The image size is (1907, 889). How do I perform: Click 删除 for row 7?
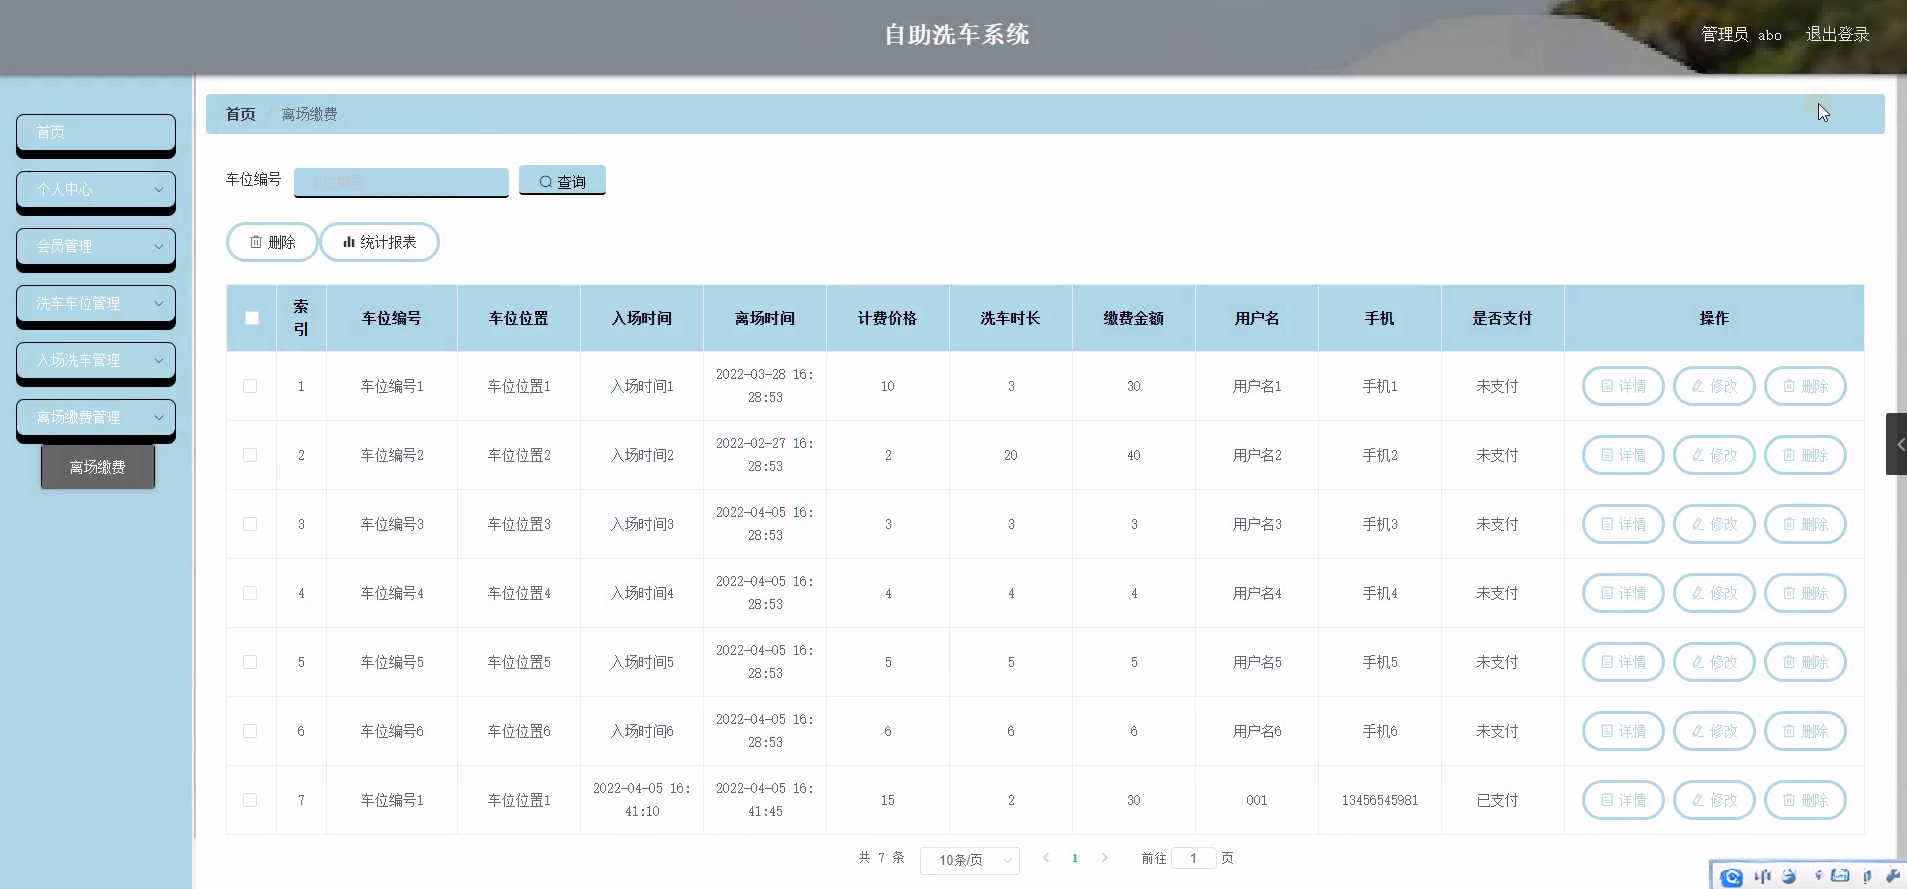click(1805, 800)
